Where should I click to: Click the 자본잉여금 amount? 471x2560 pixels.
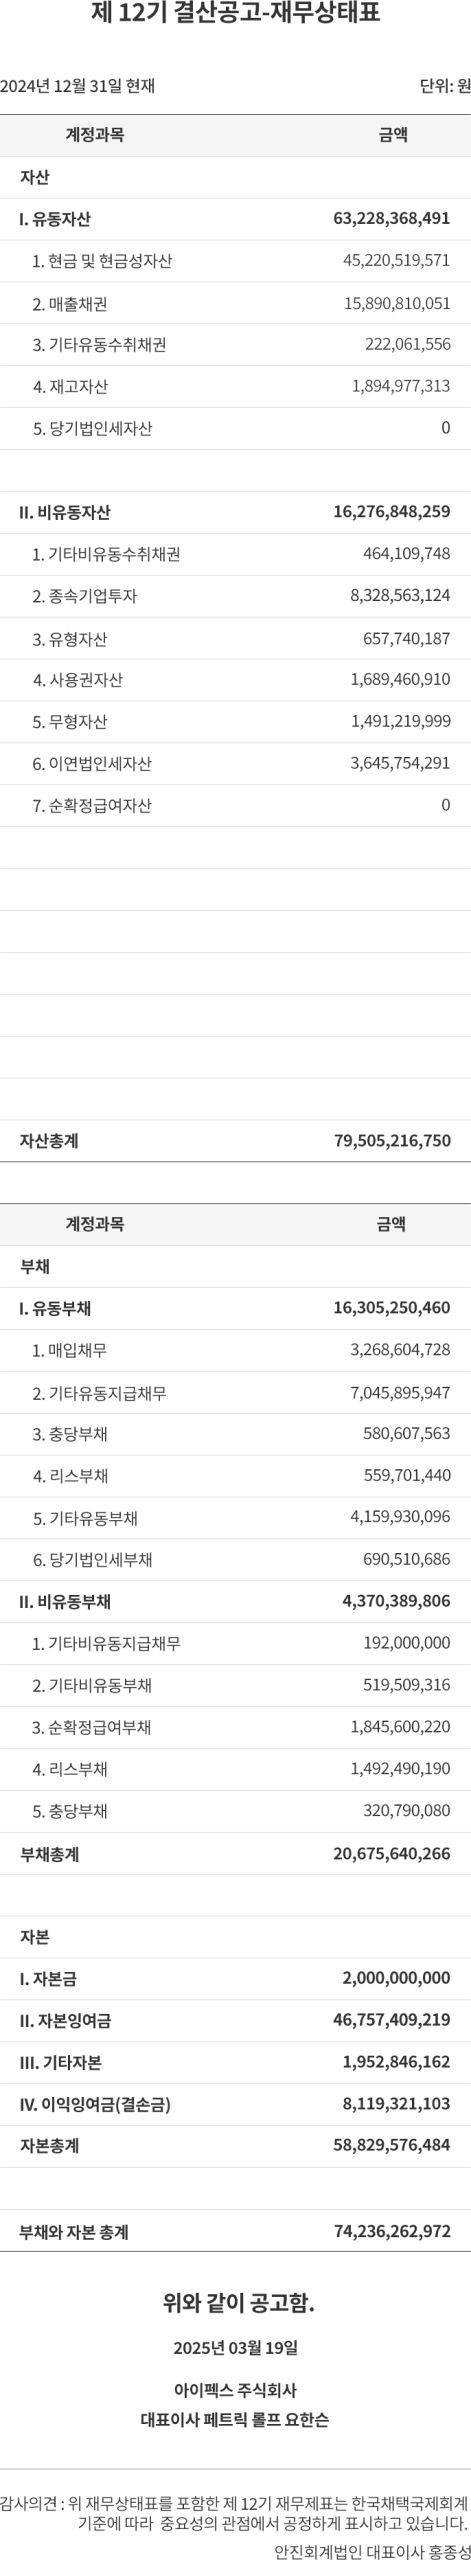(x=392, y=2021)
